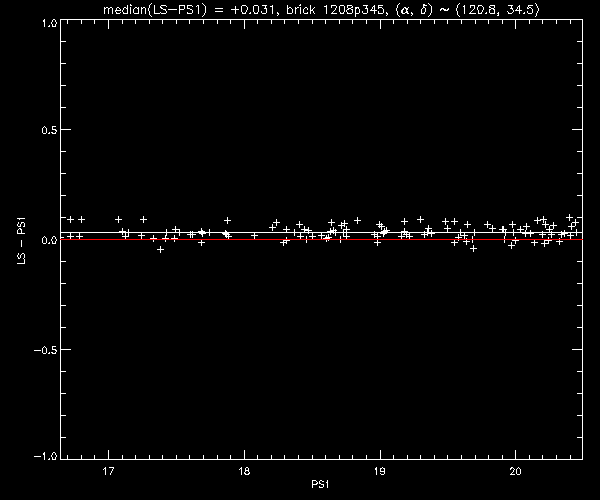The height and width of the screenshot is (500, 600).
Task: Click the red zero reference line
Action: (x=321, y=239)
